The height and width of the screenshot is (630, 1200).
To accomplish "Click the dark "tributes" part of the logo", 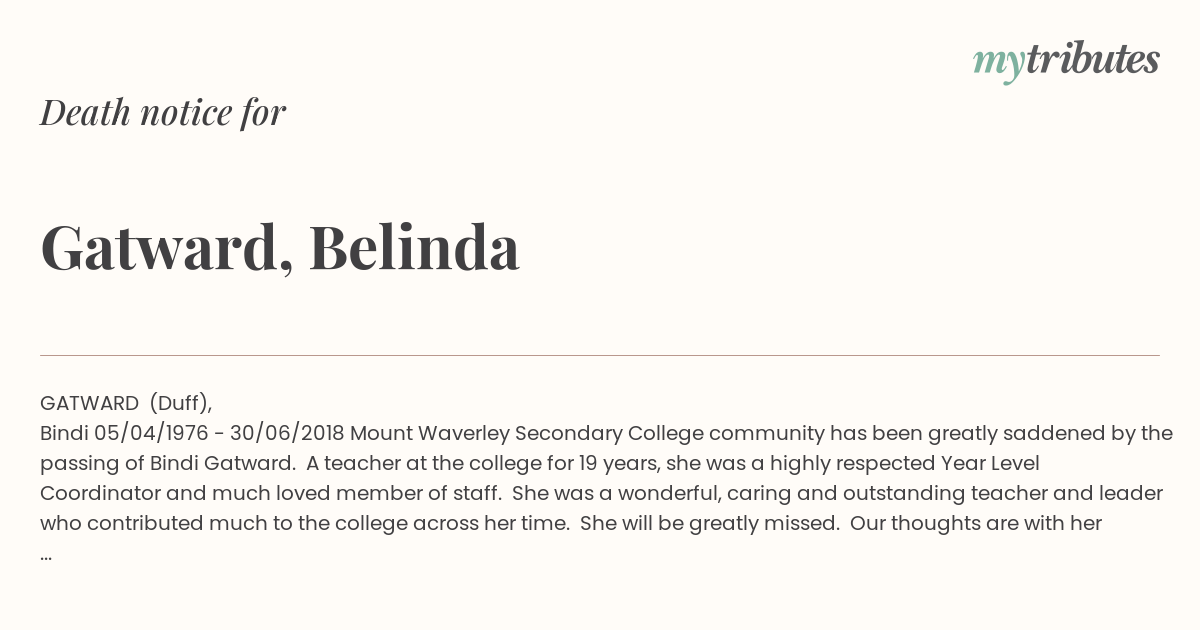I will click(x=1092, y=59).
